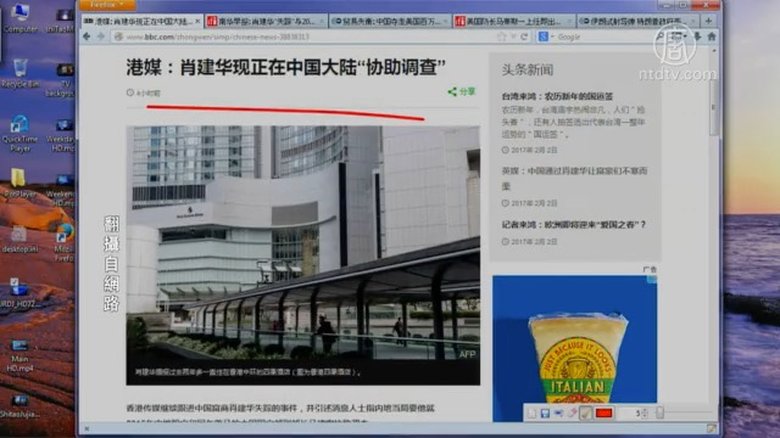
Task: Click the new blank page annotation icon
Action: tap(531, 412)
